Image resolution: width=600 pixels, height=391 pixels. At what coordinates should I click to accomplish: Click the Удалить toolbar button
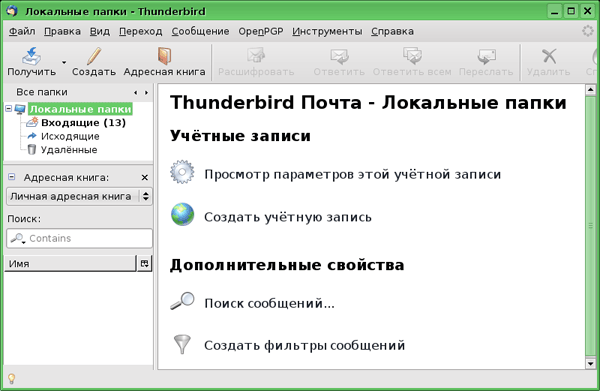click(x=548, y=62)
